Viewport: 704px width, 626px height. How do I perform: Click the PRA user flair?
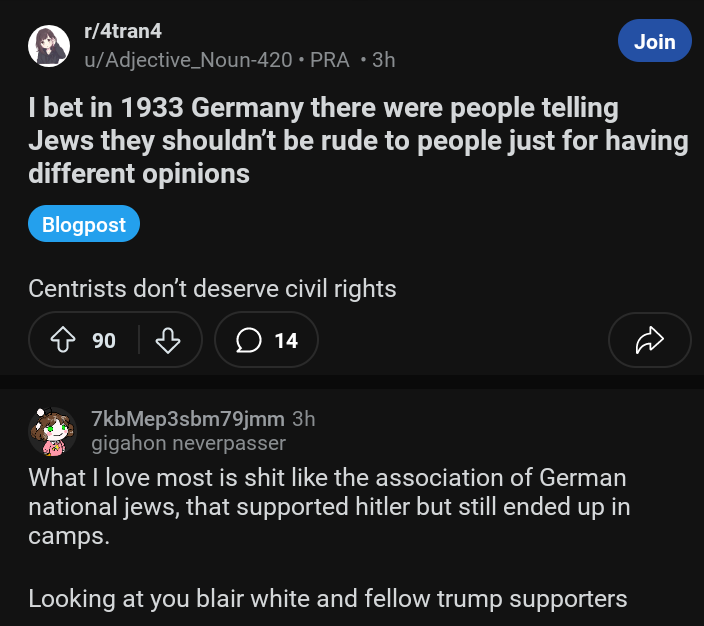tap(330, 60)
